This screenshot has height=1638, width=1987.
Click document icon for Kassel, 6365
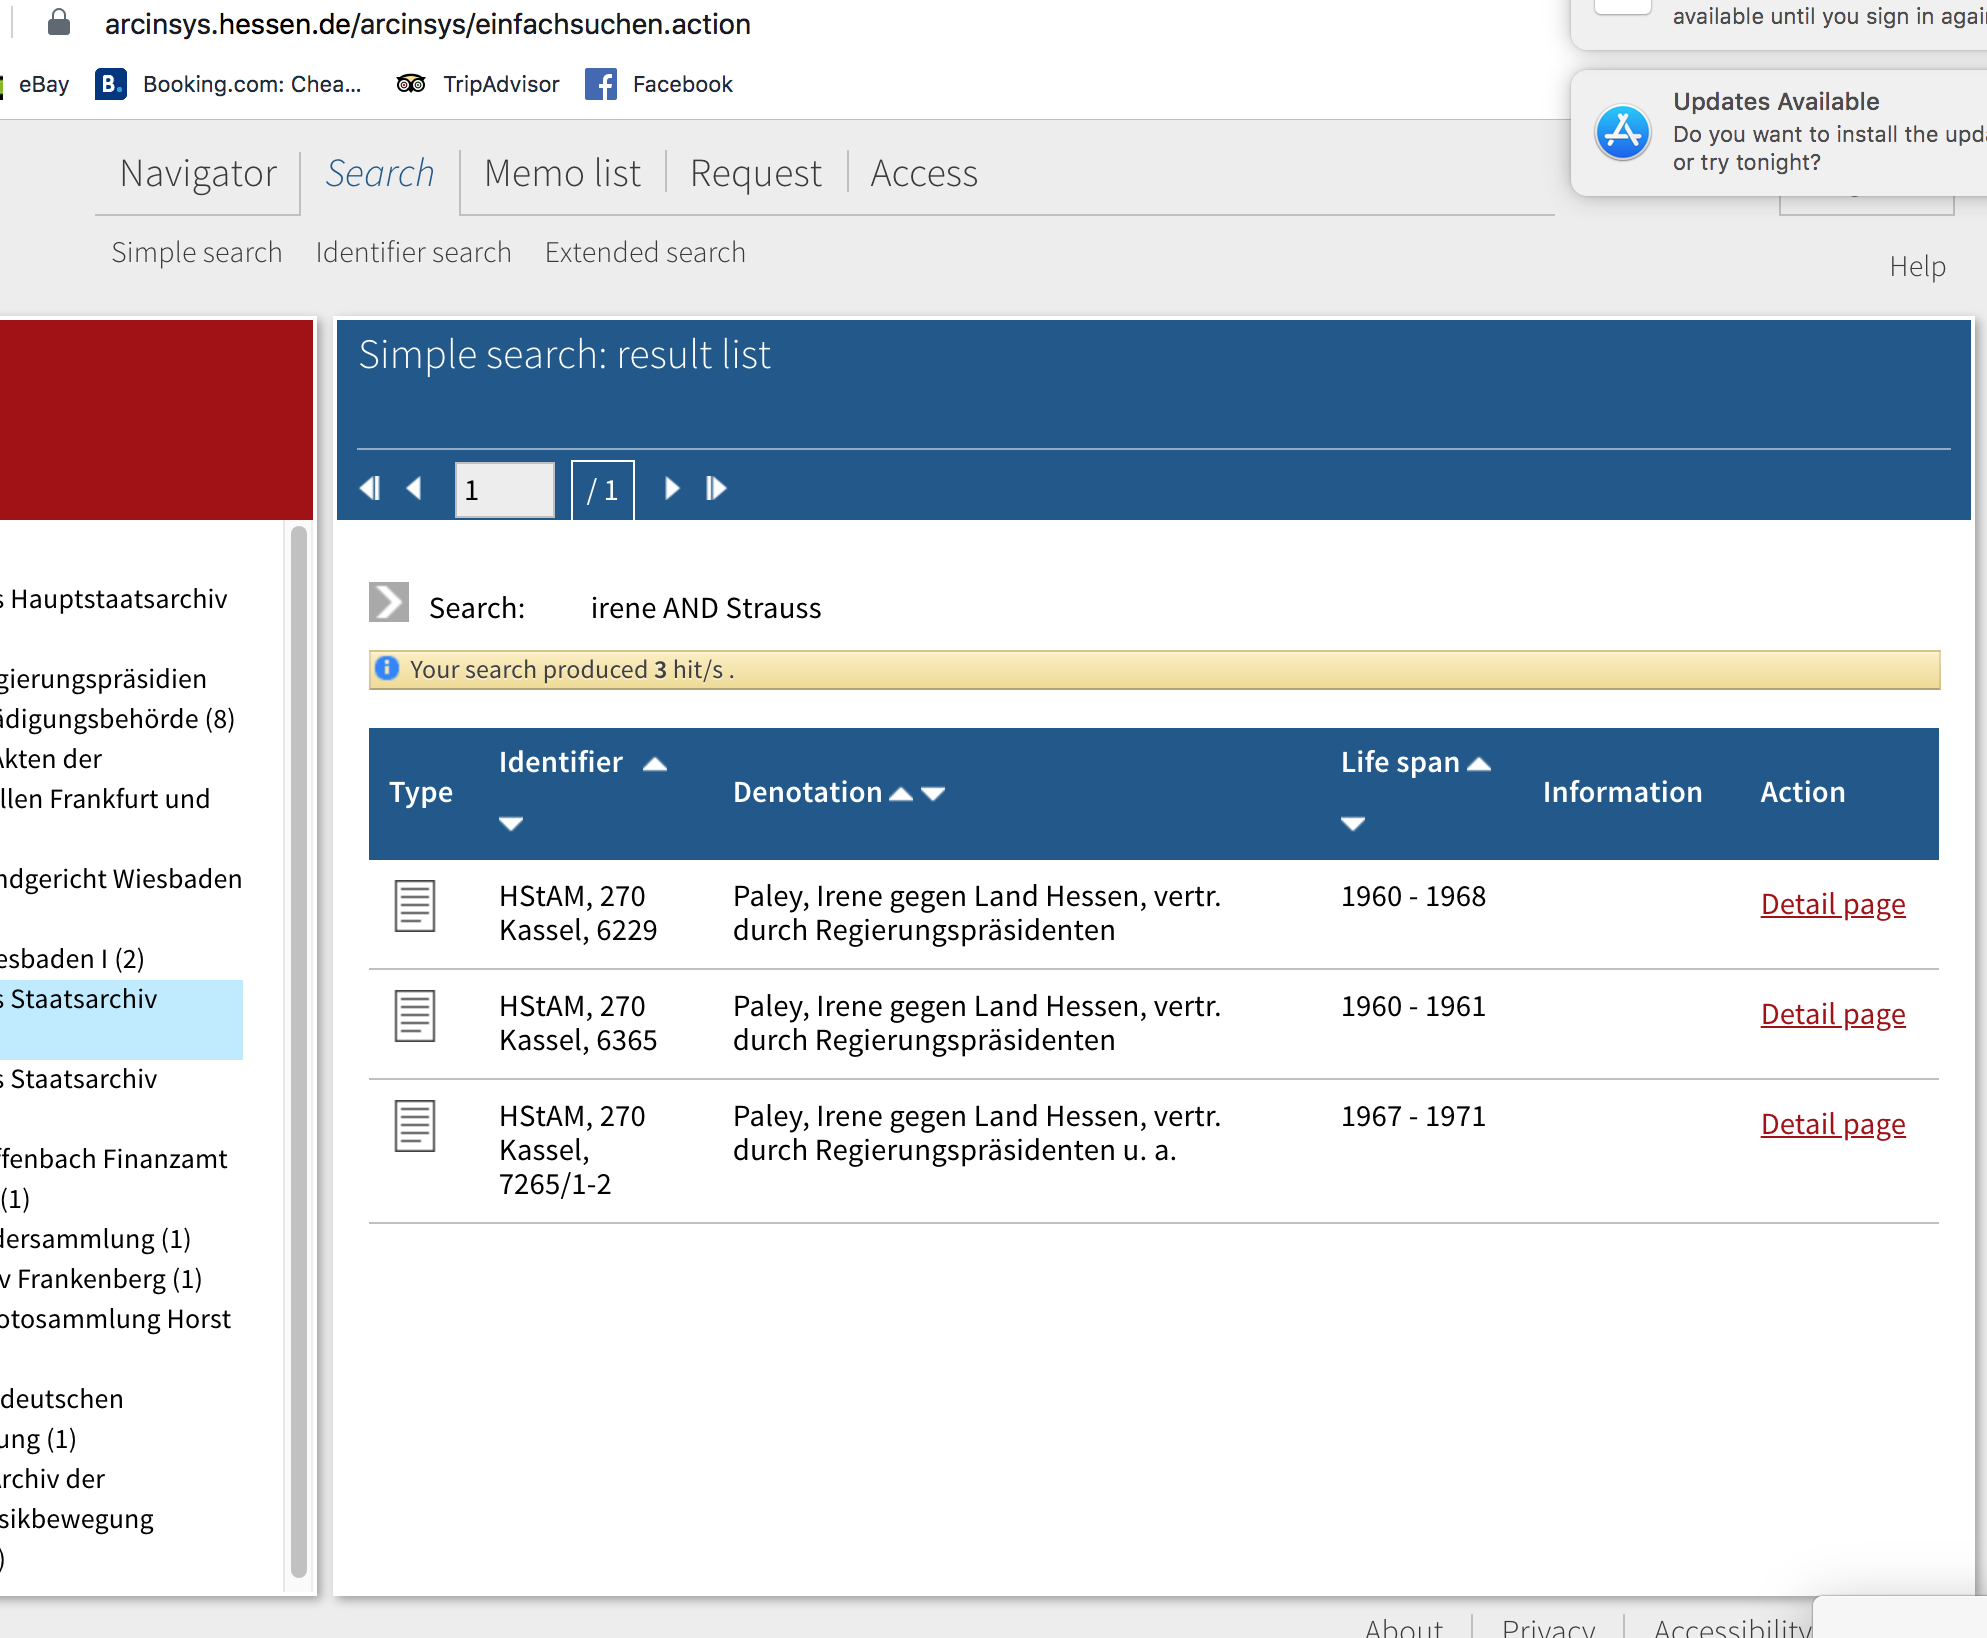point(414,1016)
